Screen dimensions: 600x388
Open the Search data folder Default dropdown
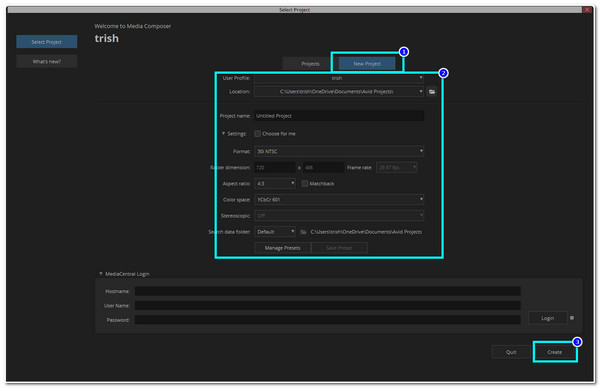(275, 232)
